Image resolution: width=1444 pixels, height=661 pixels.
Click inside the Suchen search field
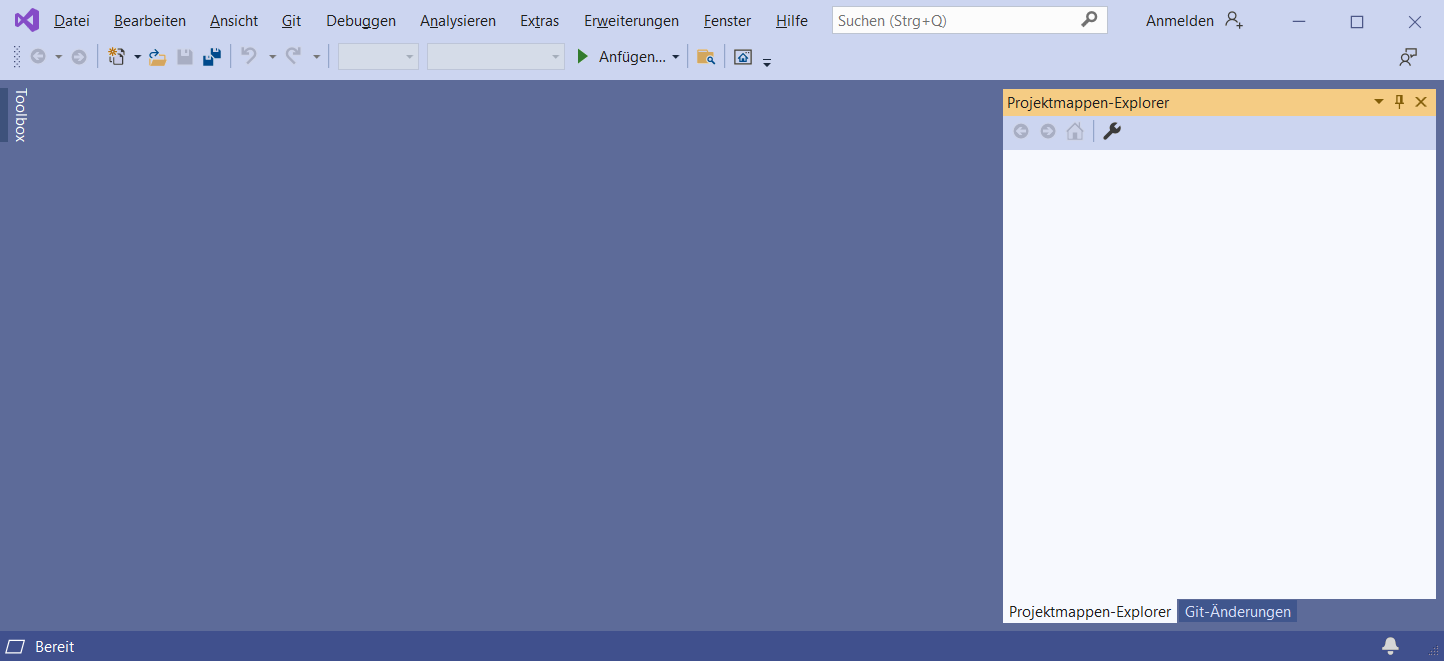950,19
